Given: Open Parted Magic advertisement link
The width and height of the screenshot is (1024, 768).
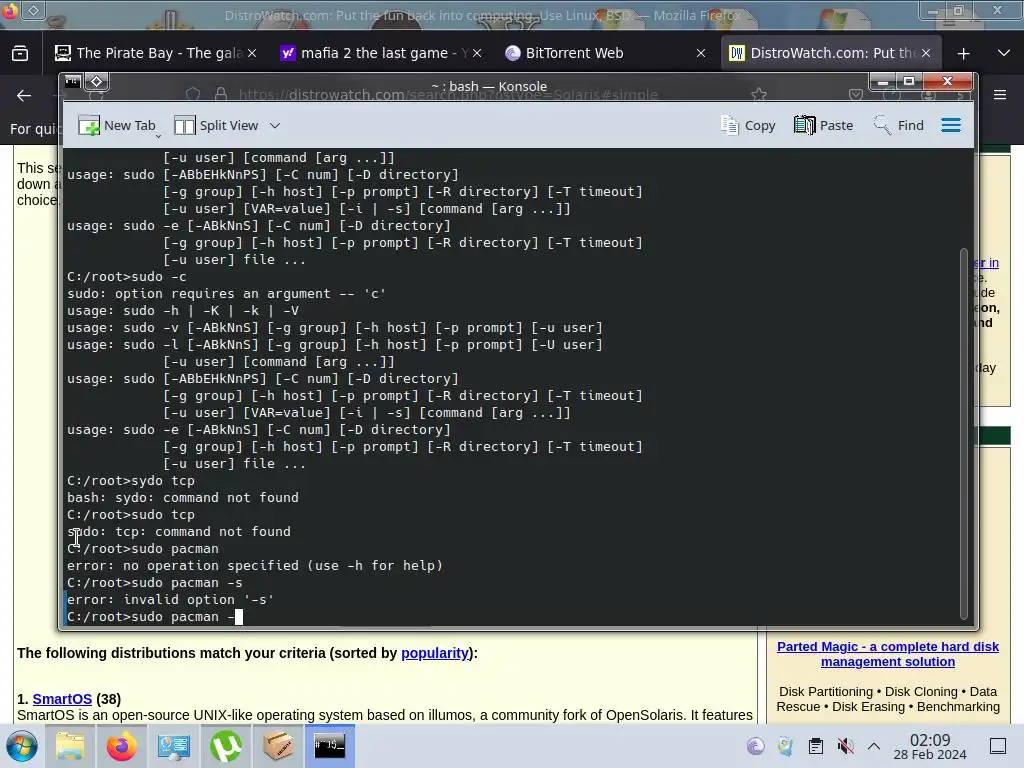Looking at the screenshot, I should tap(888, 654).
